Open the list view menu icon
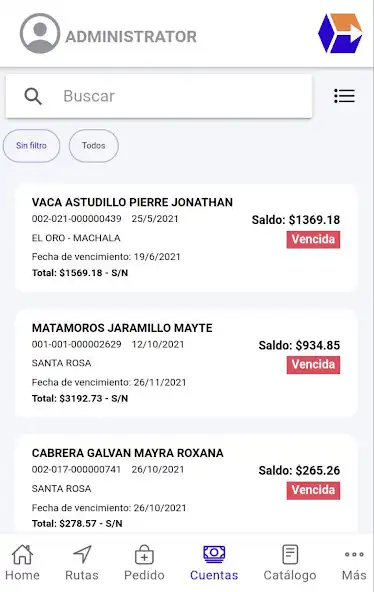The image size is (374, 592). (344, 96)
